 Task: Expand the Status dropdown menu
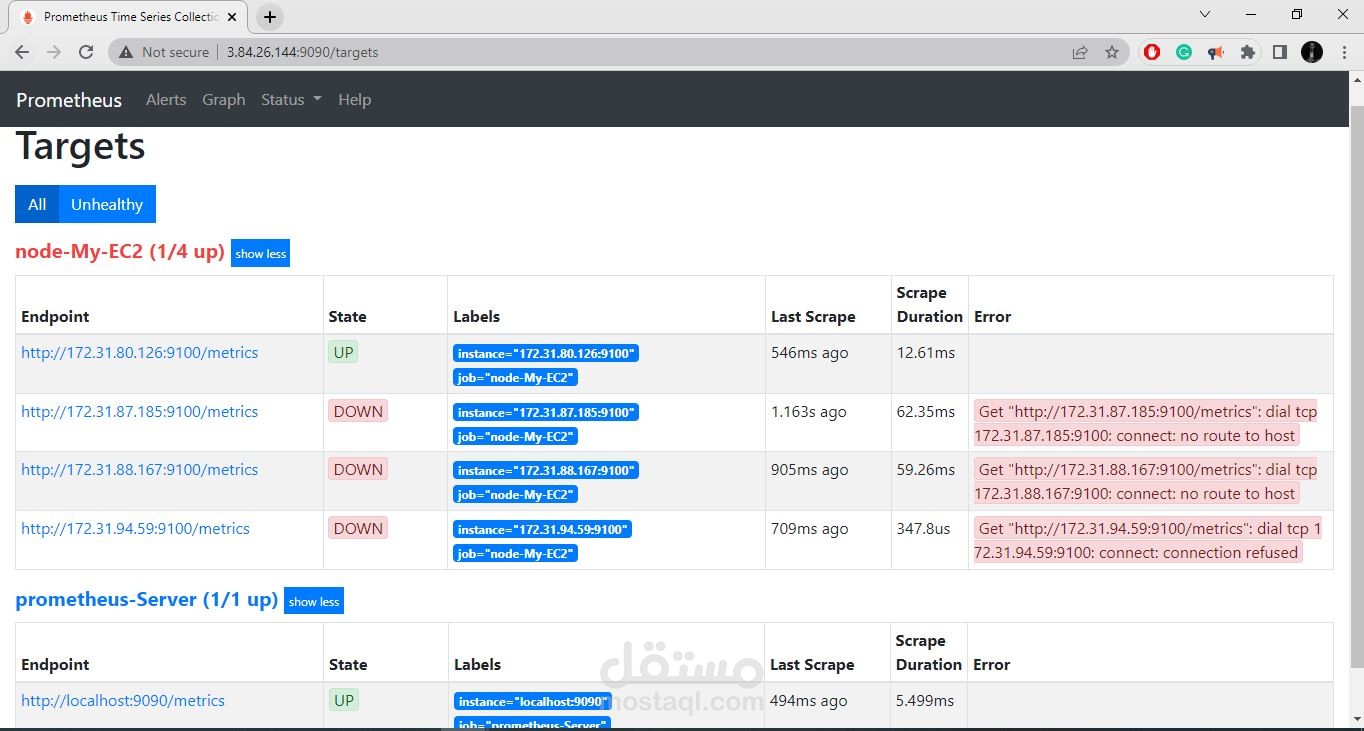pos(291,100)
